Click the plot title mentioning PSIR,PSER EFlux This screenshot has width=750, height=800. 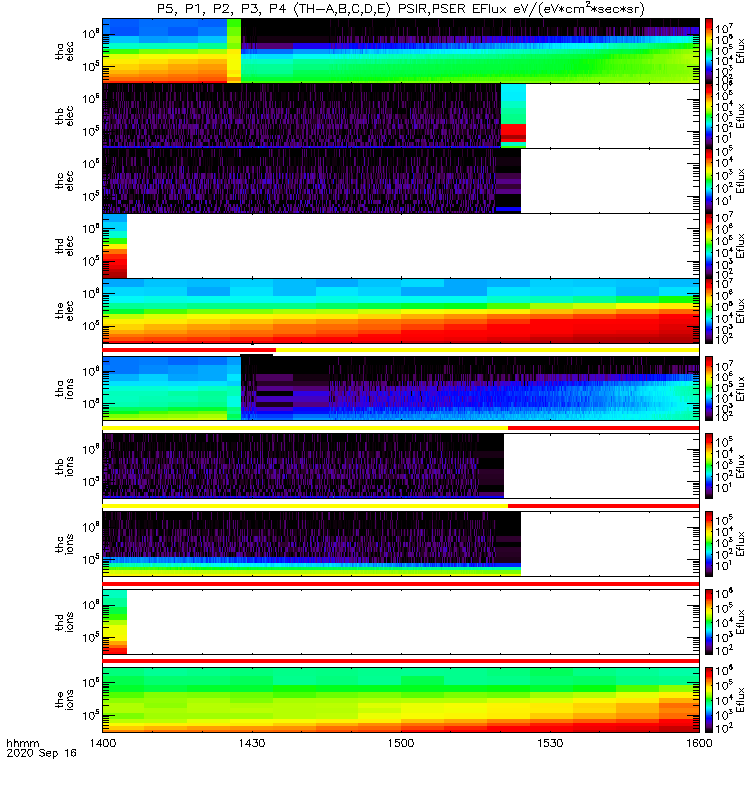click(401, 9)
